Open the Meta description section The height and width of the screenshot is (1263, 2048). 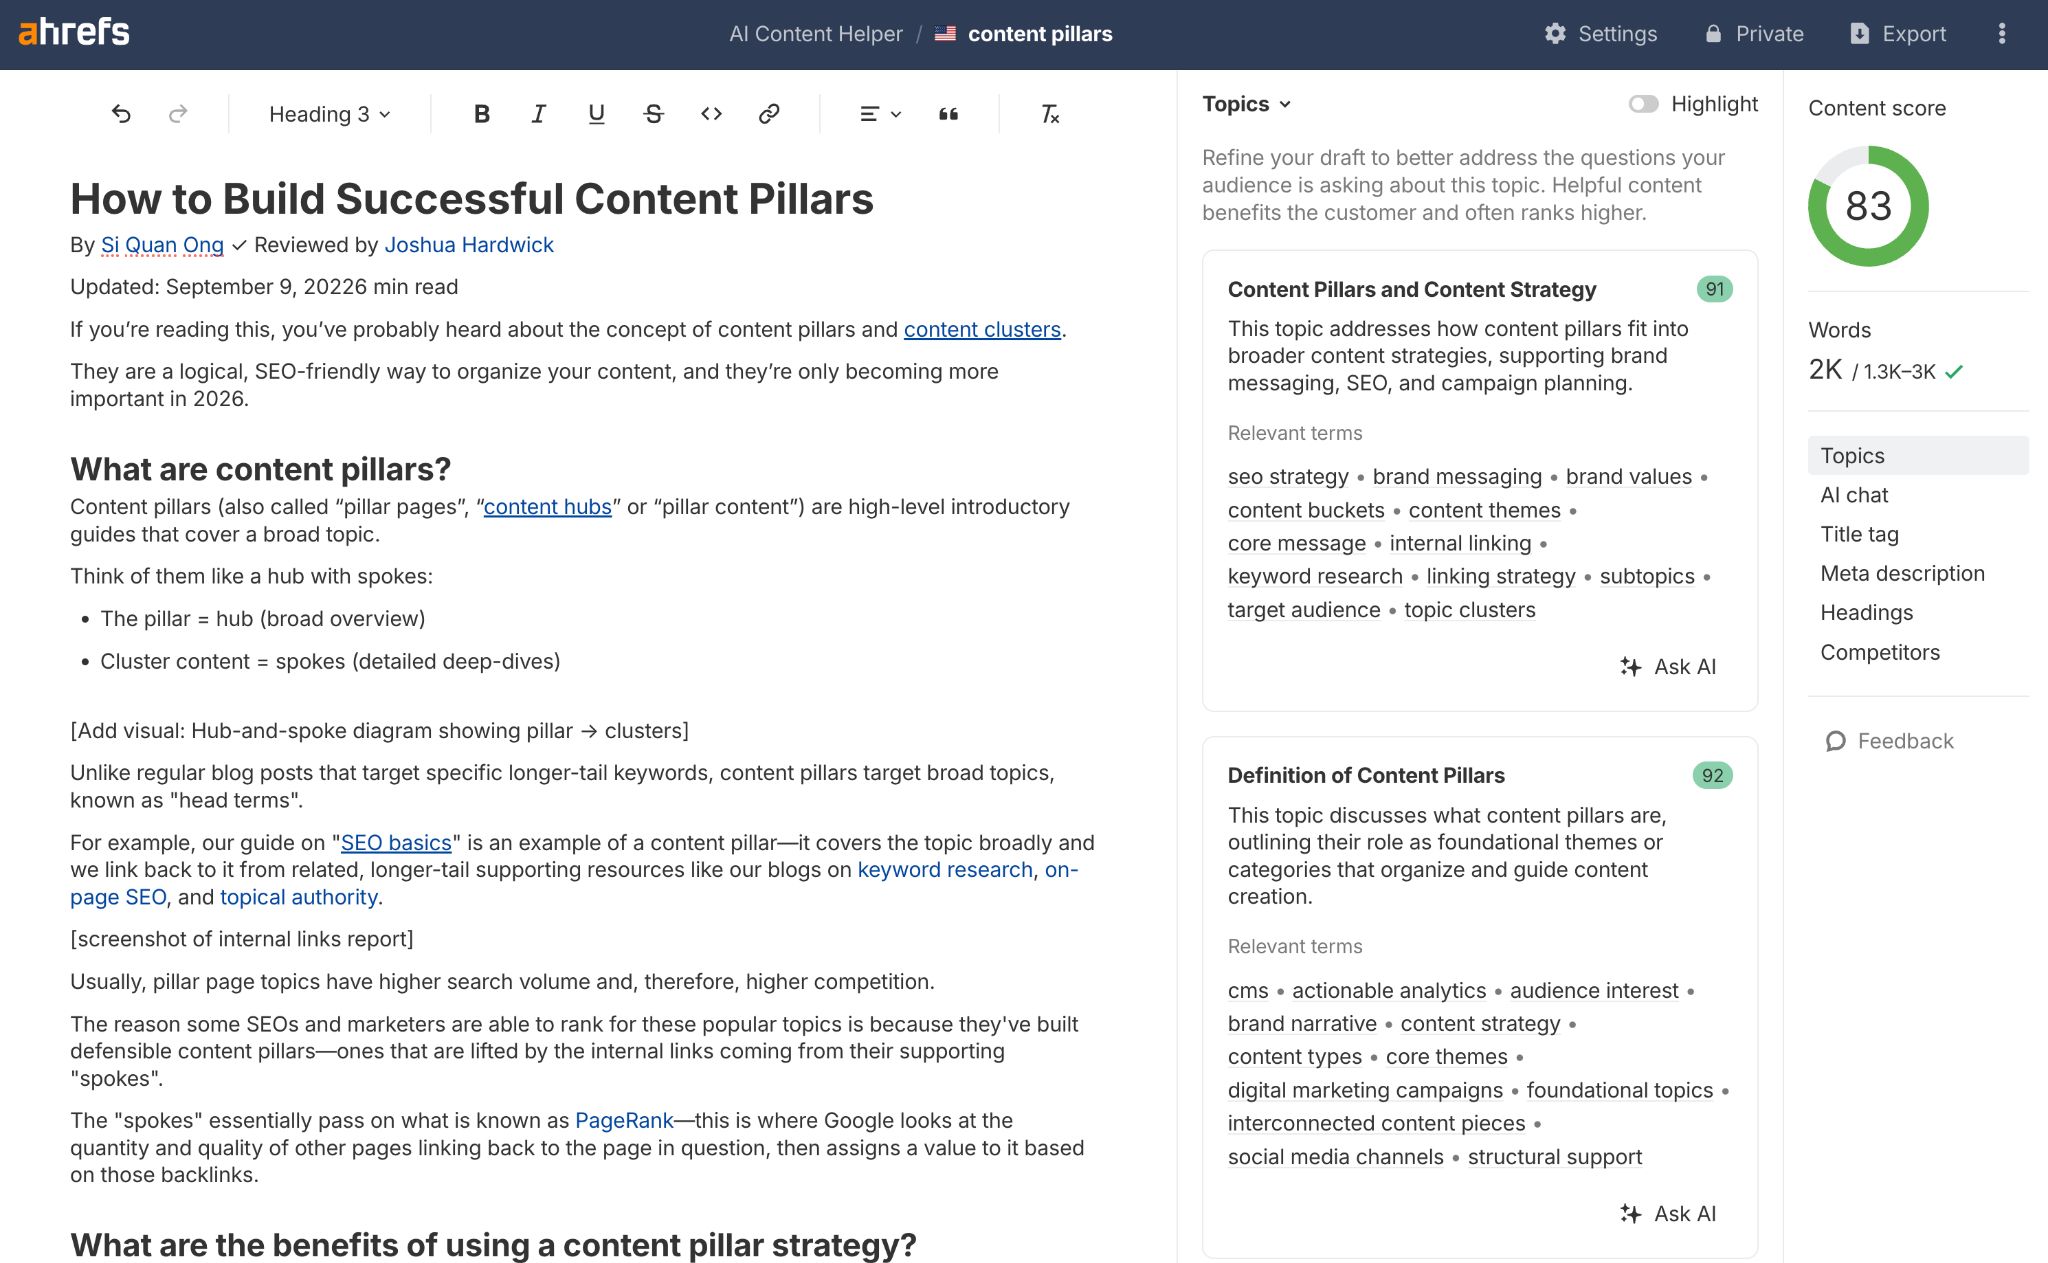point(1901,573)
